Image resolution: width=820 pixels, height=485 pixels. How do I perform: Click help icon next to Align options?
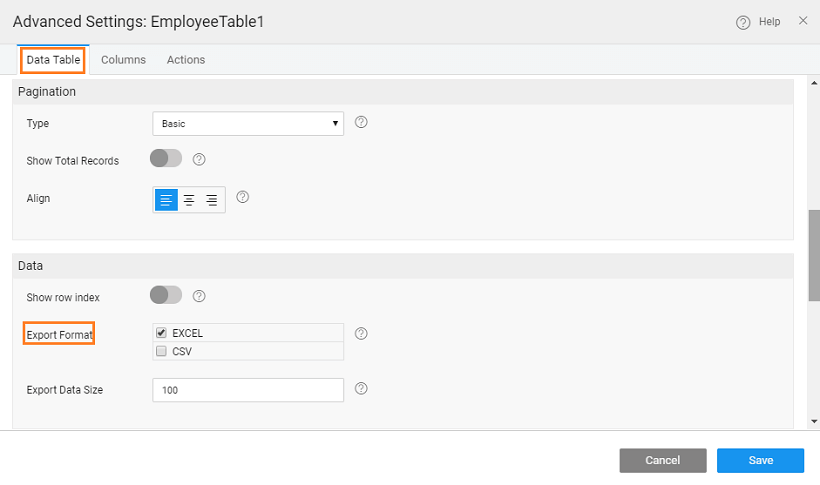click(x=242, y=197)
